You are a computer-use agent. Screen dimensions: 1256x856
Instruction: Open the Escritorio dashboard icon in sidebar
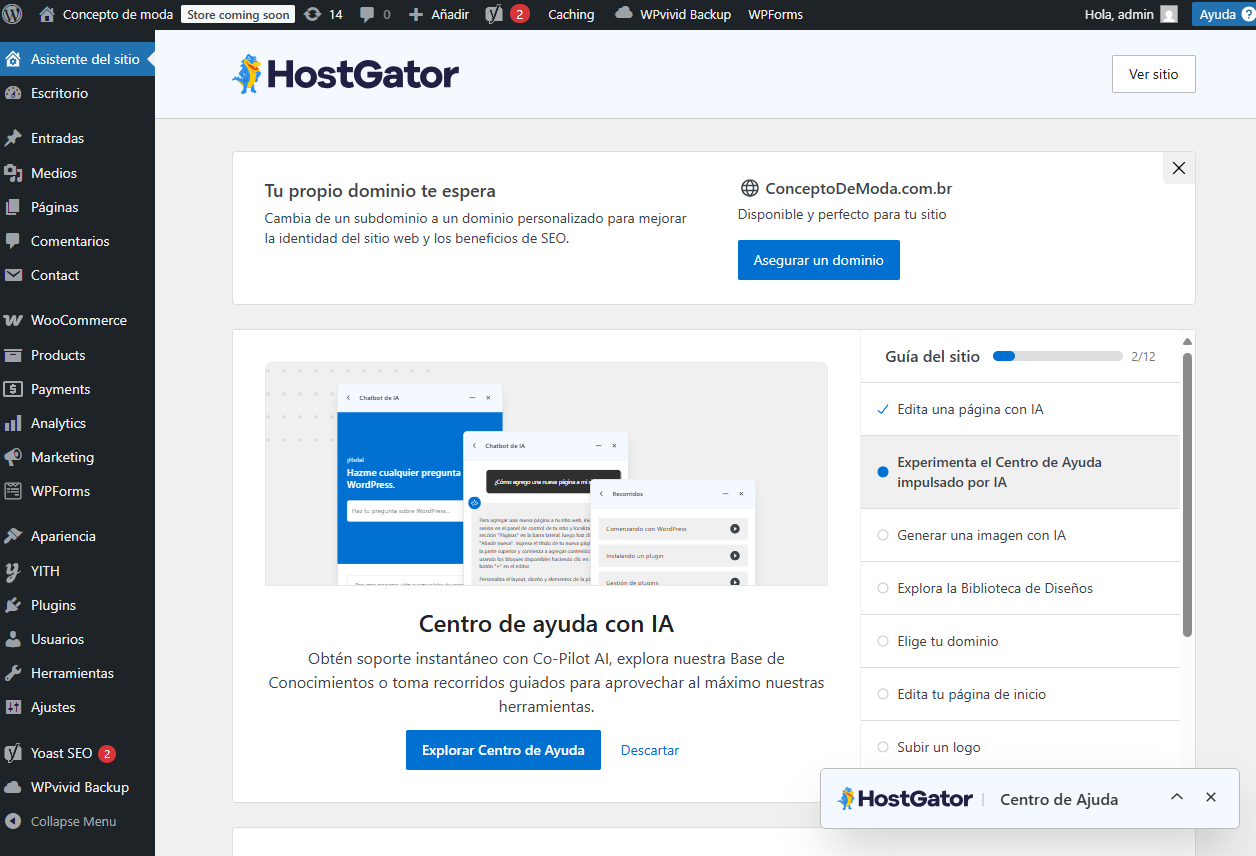point(13,93)
